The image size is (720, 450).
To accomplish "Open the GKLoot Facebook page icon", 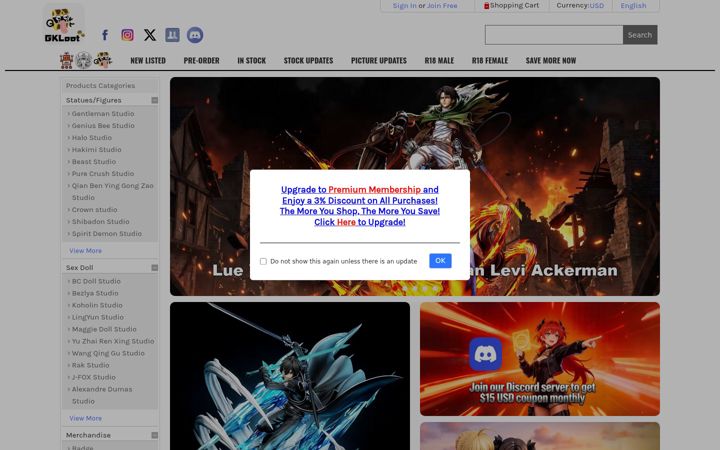I will pos(105,35).
